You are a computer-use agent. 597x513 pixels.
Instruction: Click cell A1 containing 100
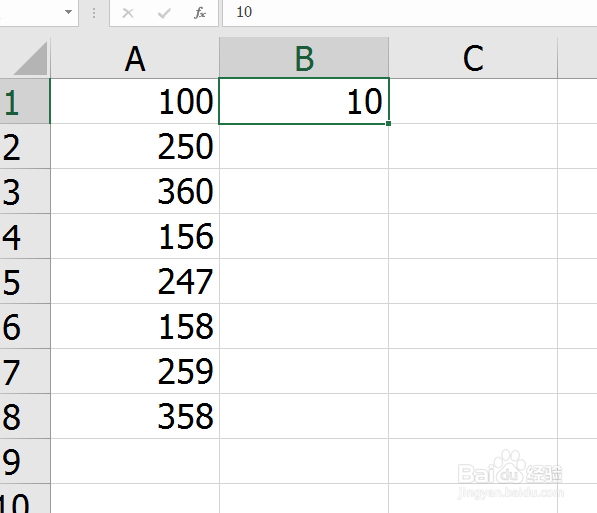tap(135, 101)
